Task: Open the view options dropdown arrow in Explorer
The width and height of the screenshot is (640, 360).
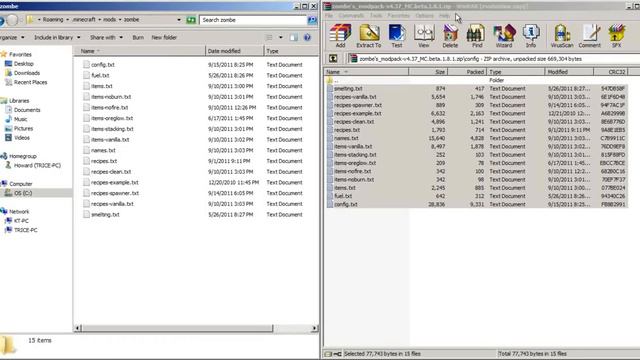Action: tap(280, 37)
